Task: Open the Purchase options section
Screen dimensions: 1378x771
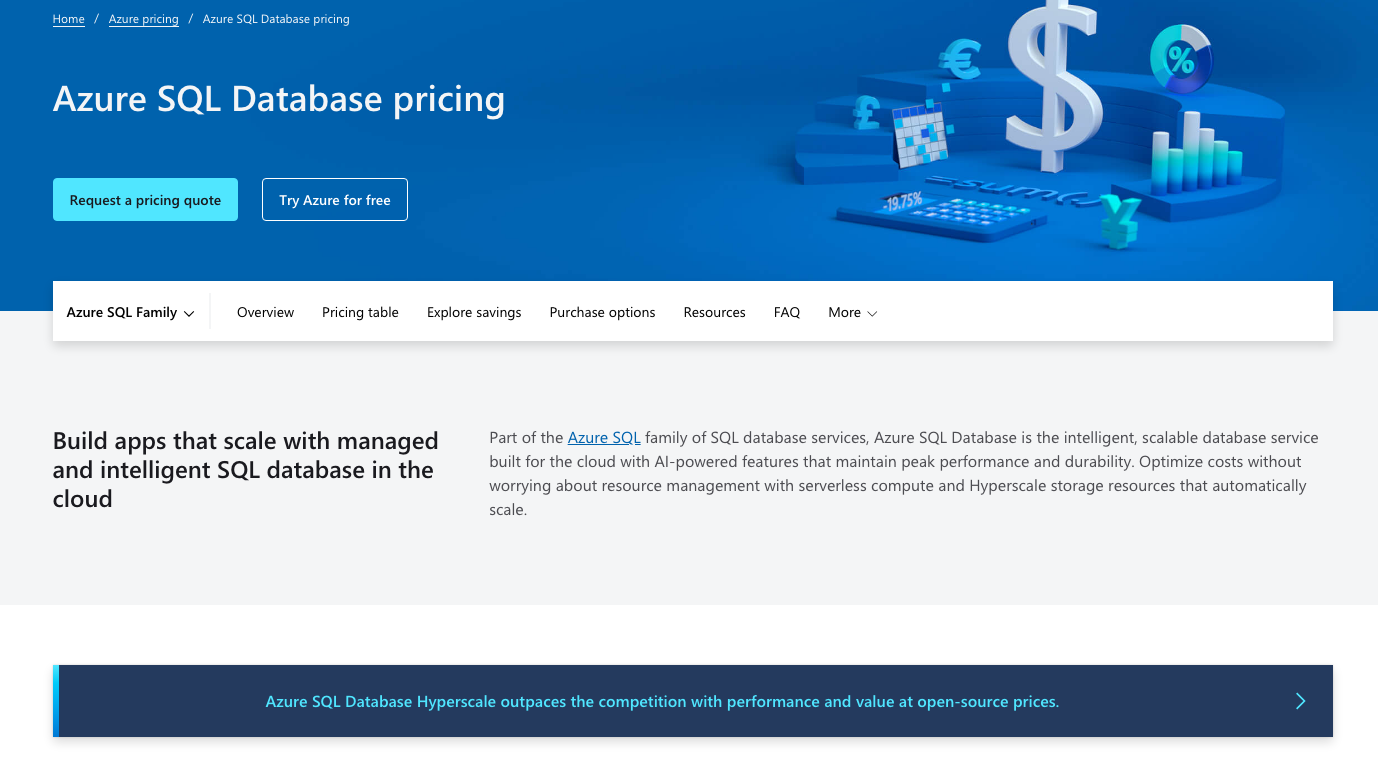Action: pos(602,312)
